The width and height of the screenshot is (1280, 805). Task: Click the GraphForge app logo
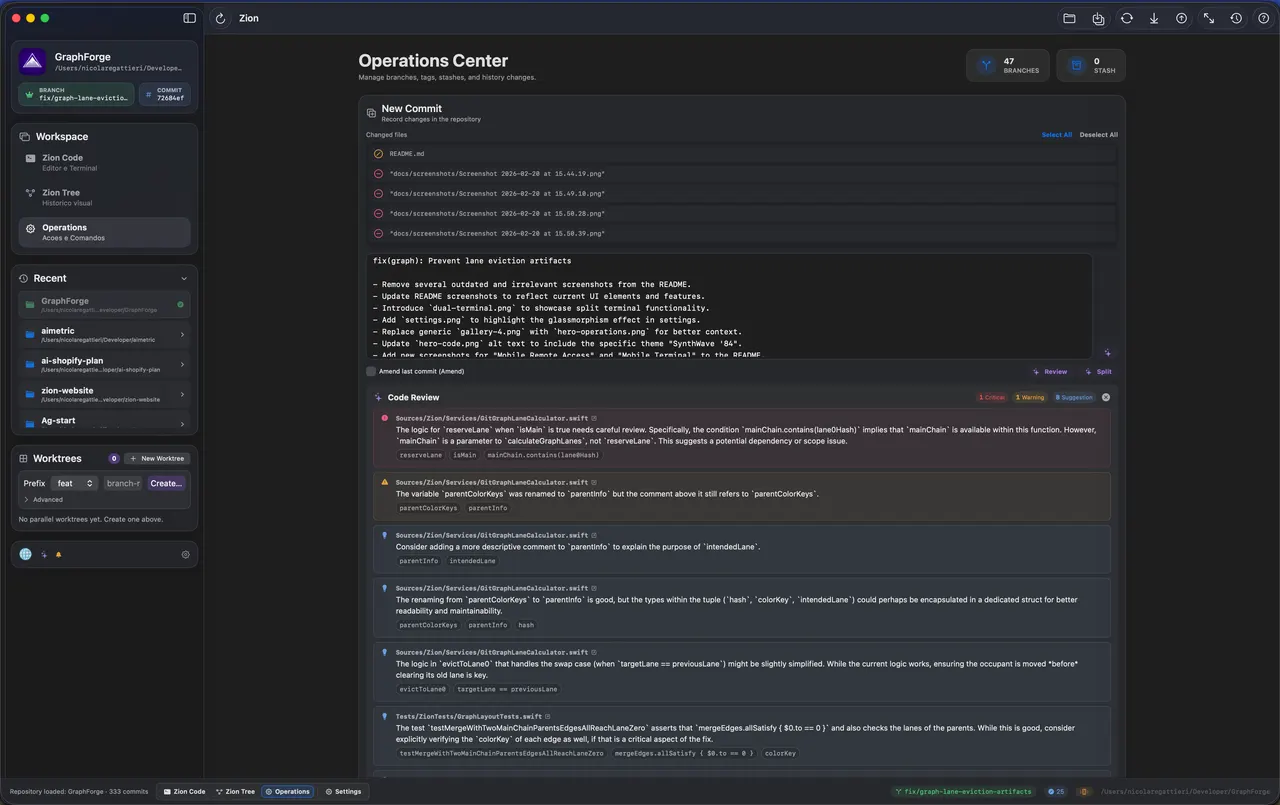32,62
